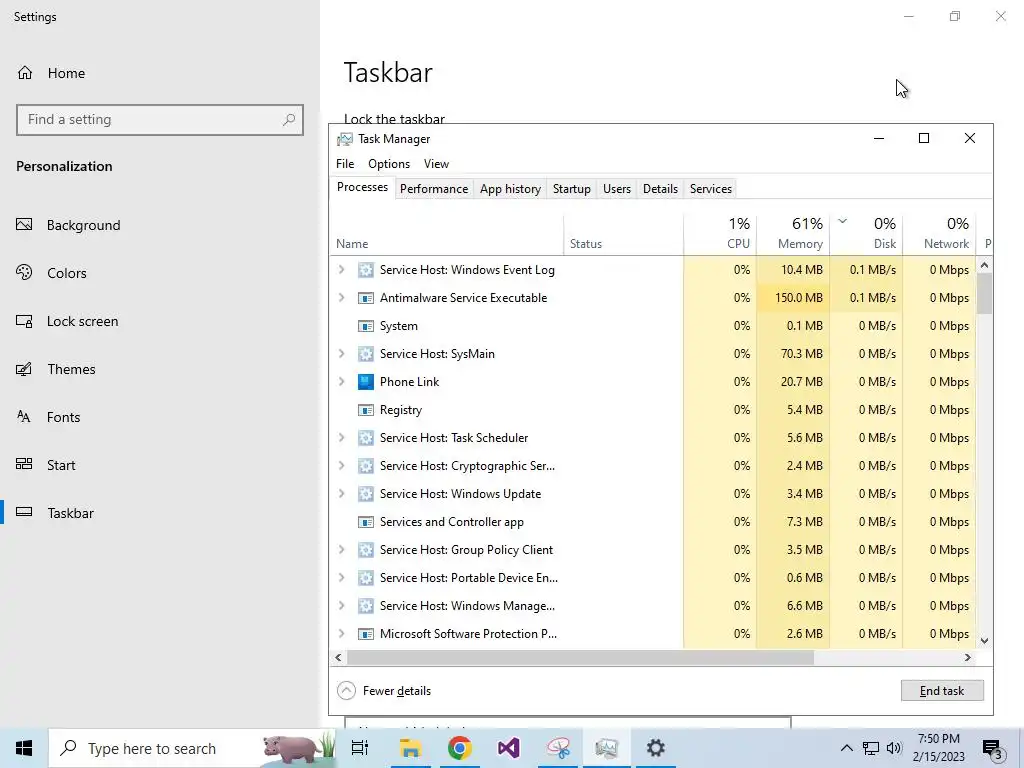The image size is (1024, 768).
Task: Switch to the App history tab
Action: (x=510, y=189)
